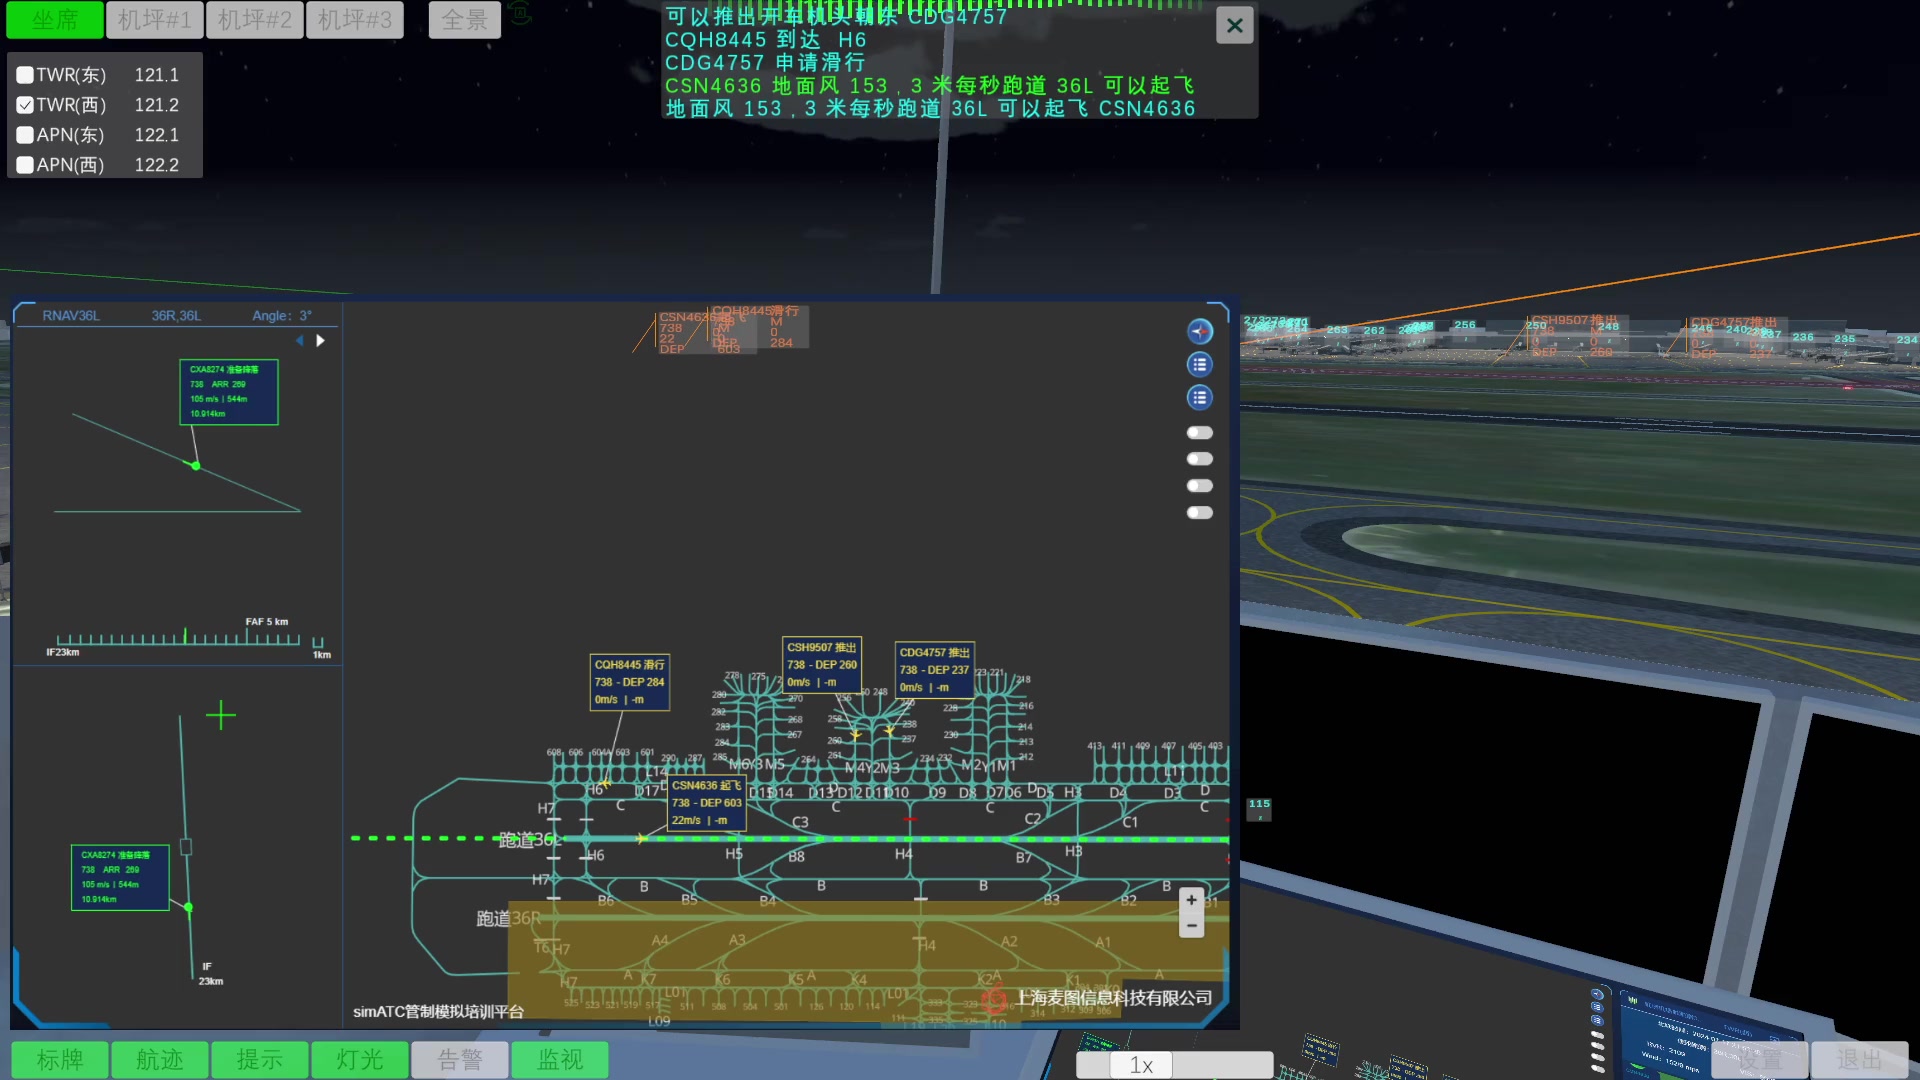Screen dimensions: 1920x1080
Task: Click the left arrow in the approach panel
Action: pos(299,341)
